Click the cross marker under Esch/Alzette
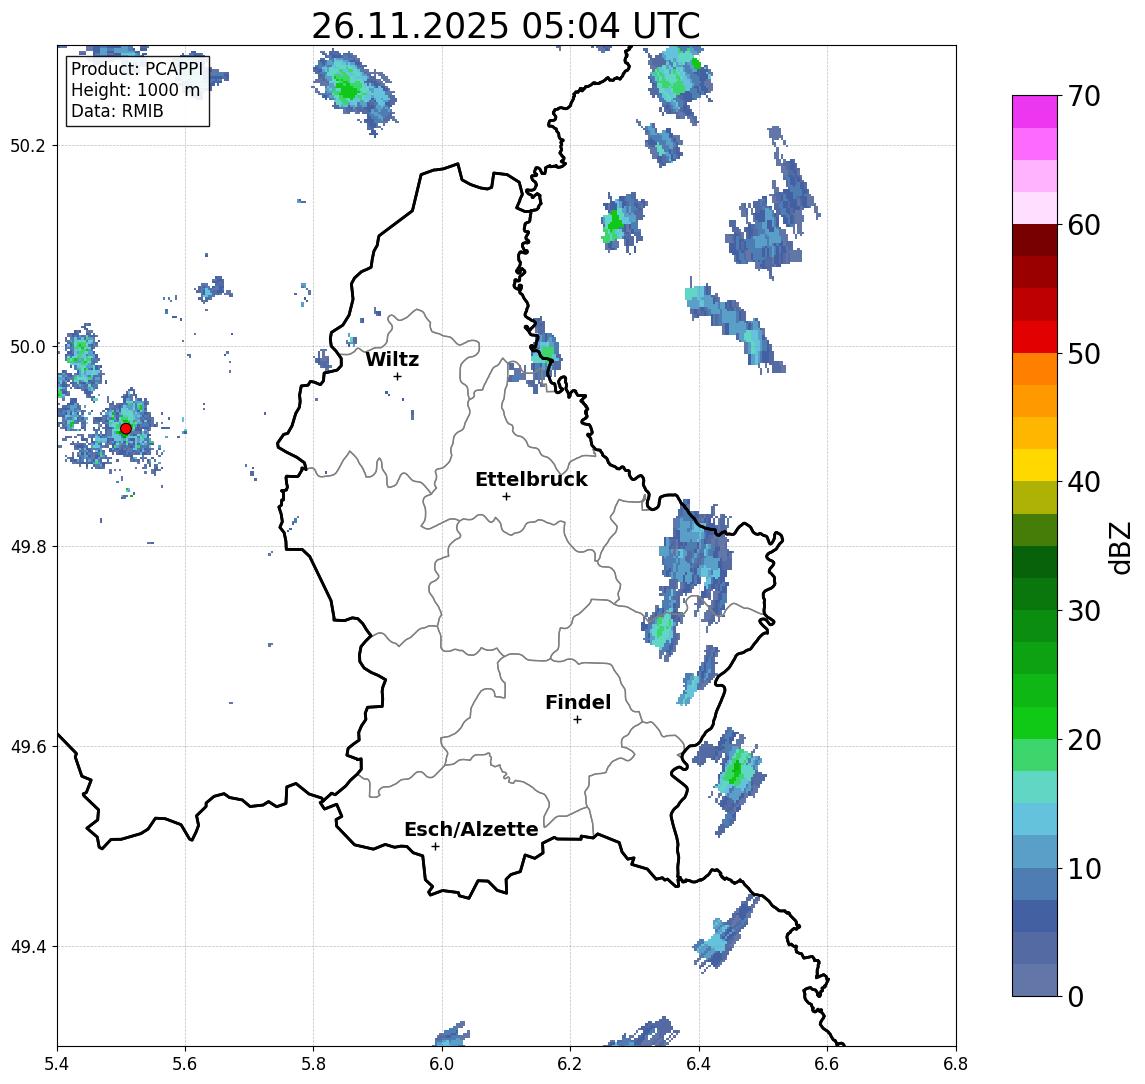Screen dimensions: 1145x1084 435,847
